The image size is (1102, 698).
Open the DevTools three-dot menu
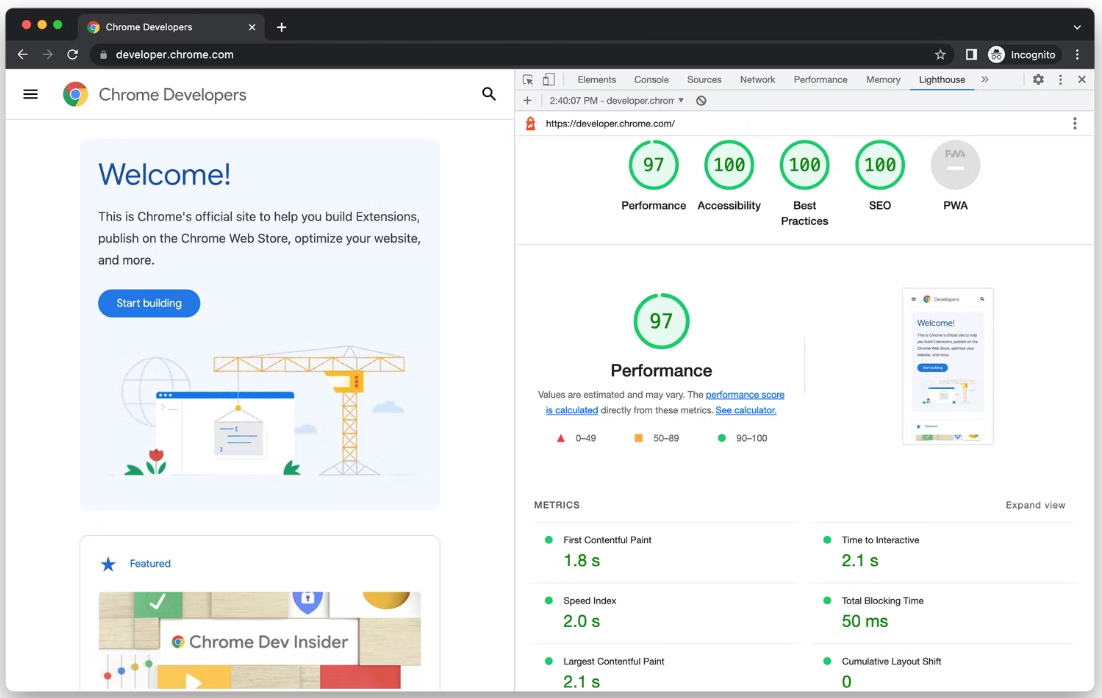point(1060,79)
